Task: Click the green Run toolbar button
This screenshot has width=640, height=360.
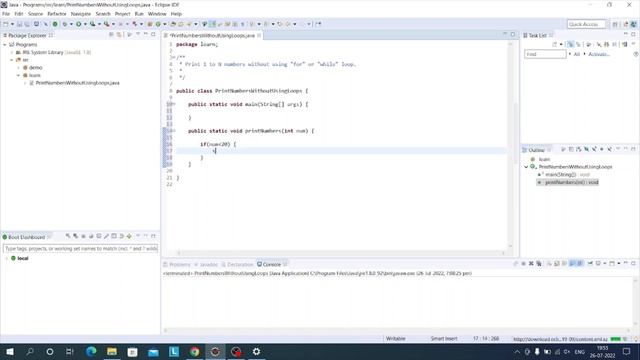Action: (x=78, y=24)
